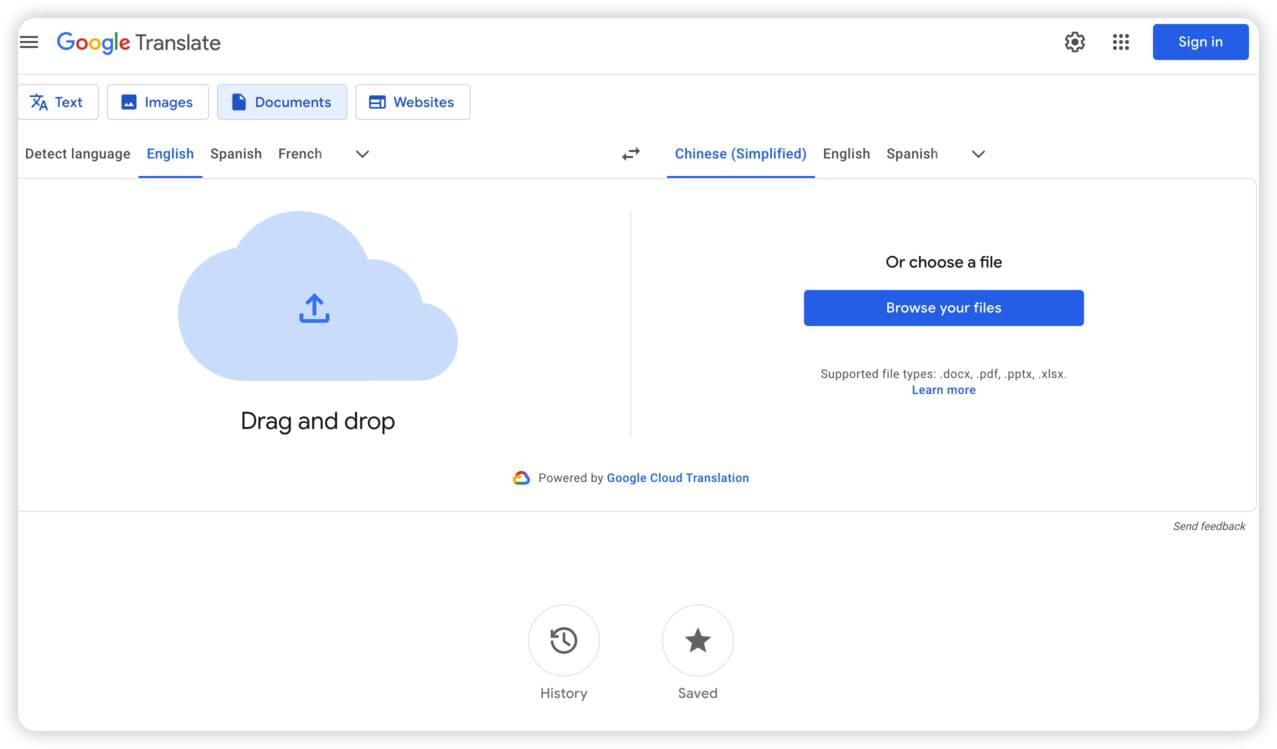Screen dimensions: 1277x749
Task: Select Spanish as target language
Action: click(x=912, y=154)
